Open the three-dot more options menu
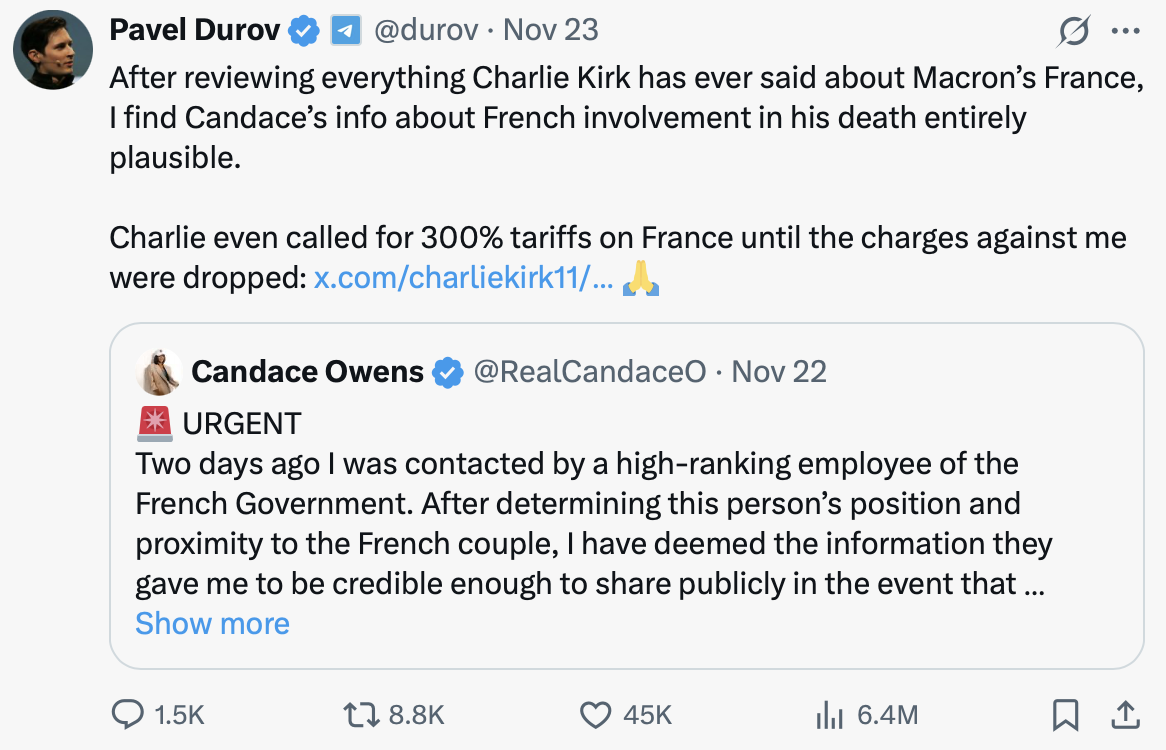This screenshot has width=1166, height=750. [1125, 31]
